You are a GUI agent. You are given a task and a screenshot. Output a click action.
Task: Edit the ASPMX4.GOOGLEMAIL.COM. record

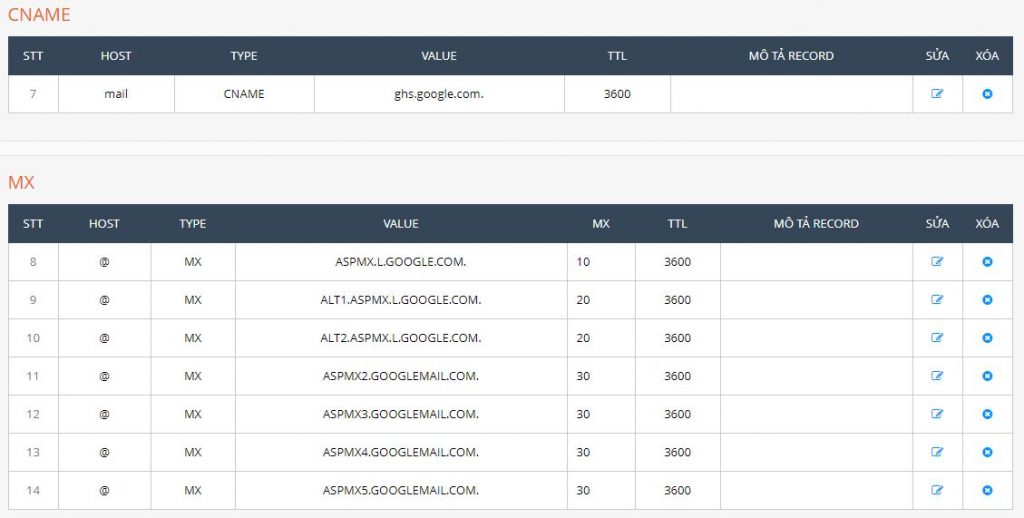point(937,452)
